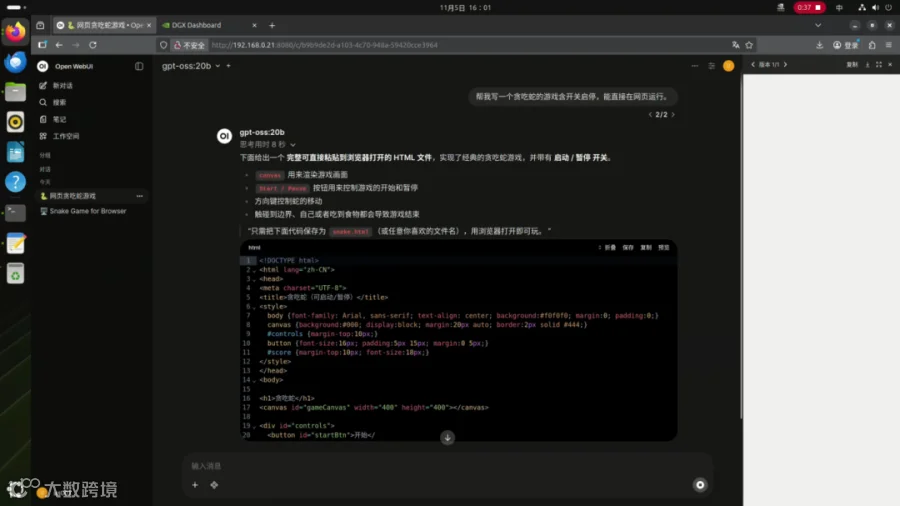Click 保存 button on the code block

(628, 248)
